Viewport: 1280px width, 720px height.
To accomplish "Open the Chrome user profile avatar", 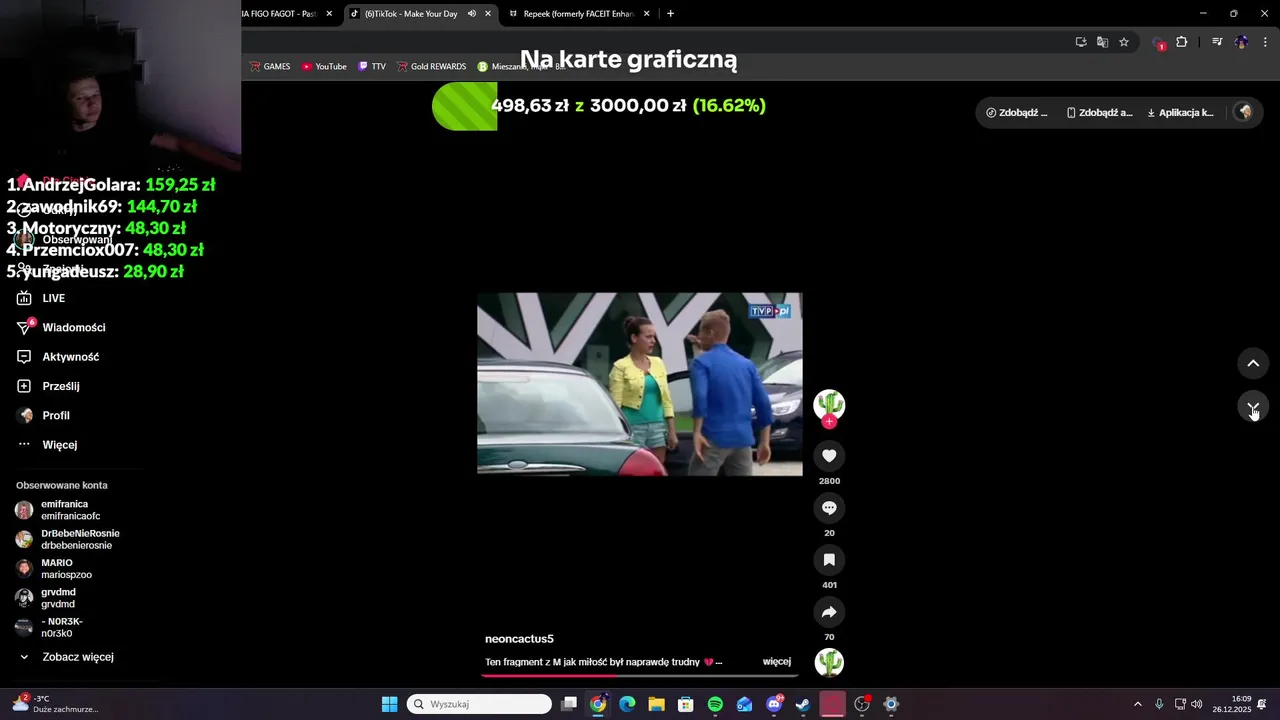I will 1241,42.
